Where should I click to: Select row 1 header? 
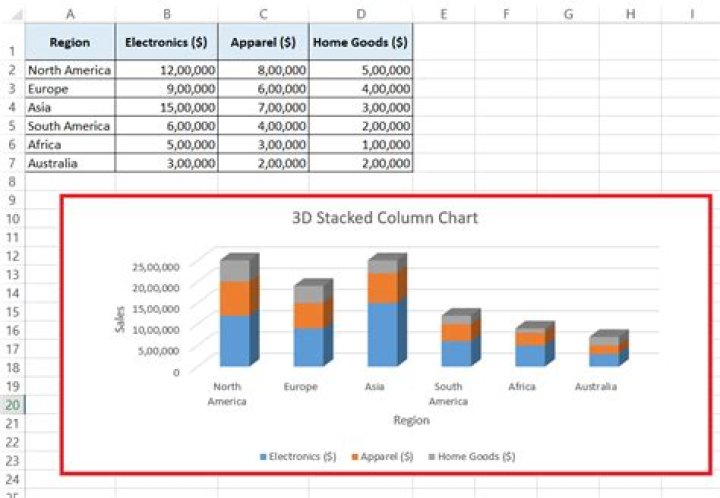(x=12, y=42)
